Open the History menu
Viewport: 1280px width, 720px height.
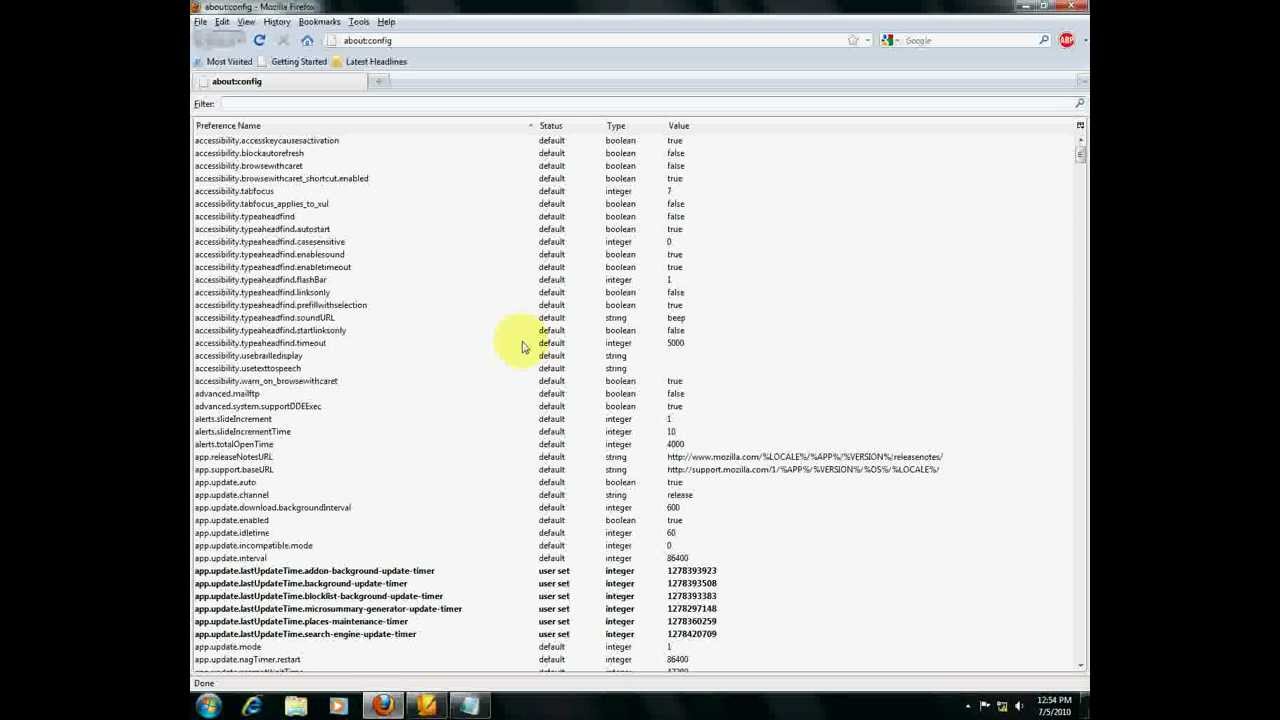(277, 22)
